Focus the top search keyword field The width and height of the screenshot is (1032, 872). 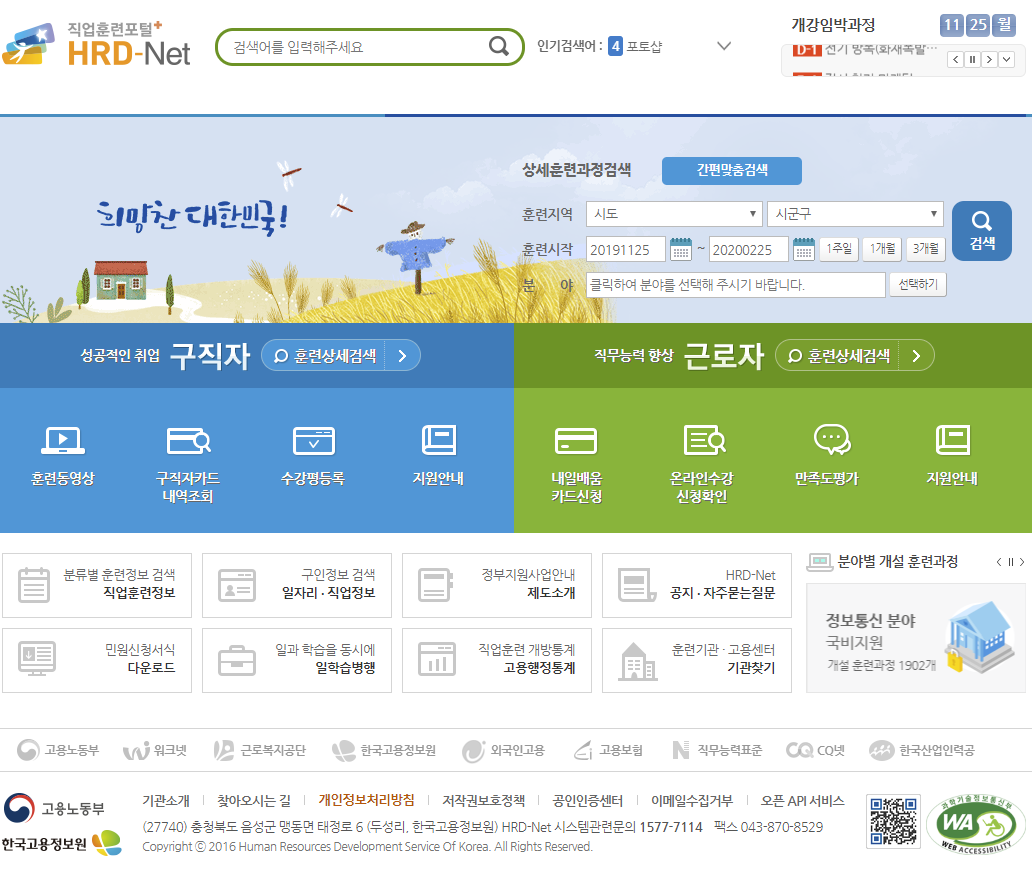355,47
